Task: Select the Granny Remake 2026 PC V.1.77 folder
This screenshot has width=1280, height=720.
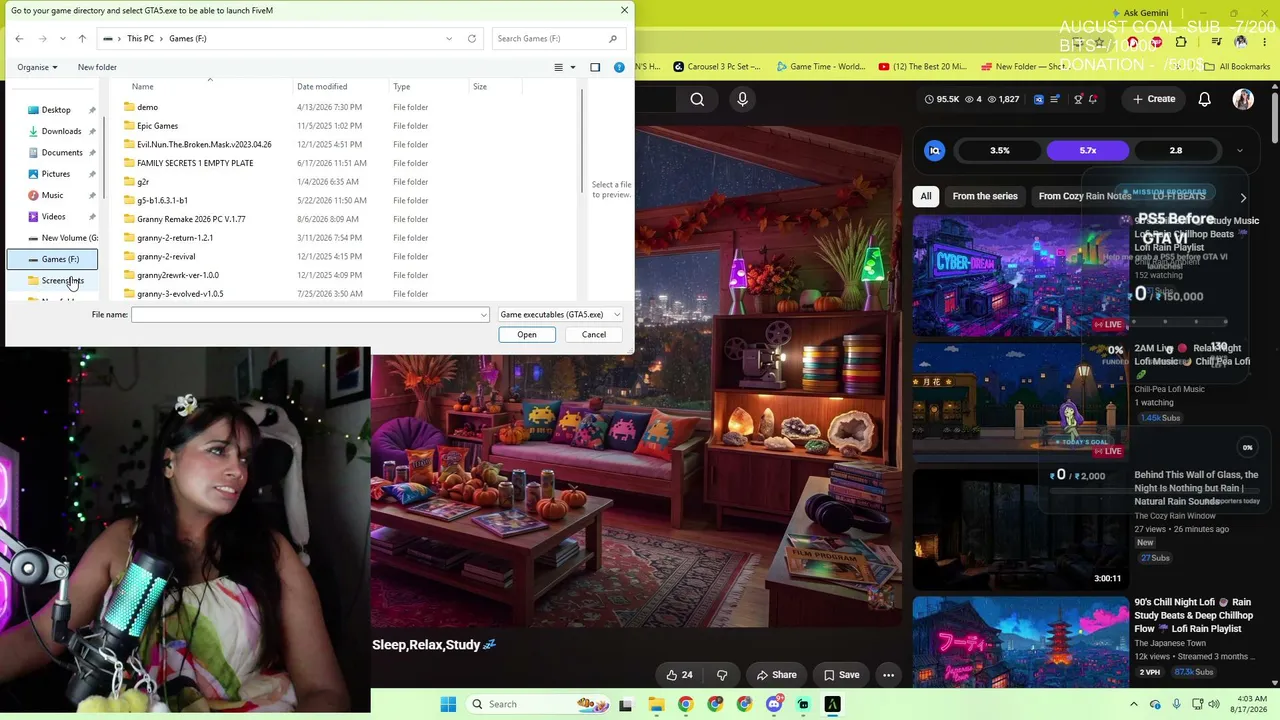Action: 191,219
